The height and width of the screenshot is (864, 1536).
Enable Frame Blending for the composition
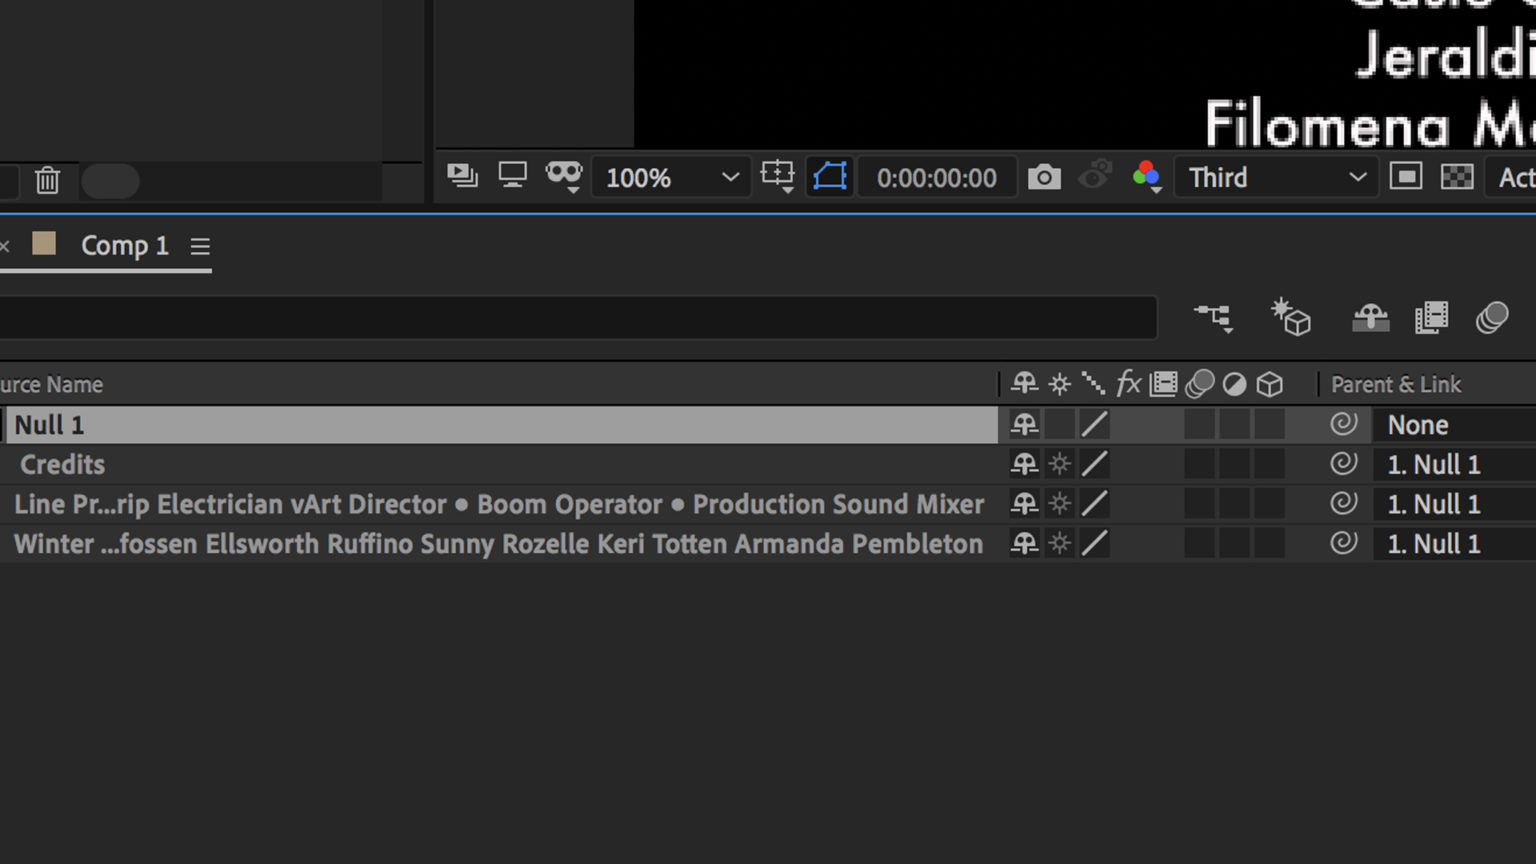1431,318
